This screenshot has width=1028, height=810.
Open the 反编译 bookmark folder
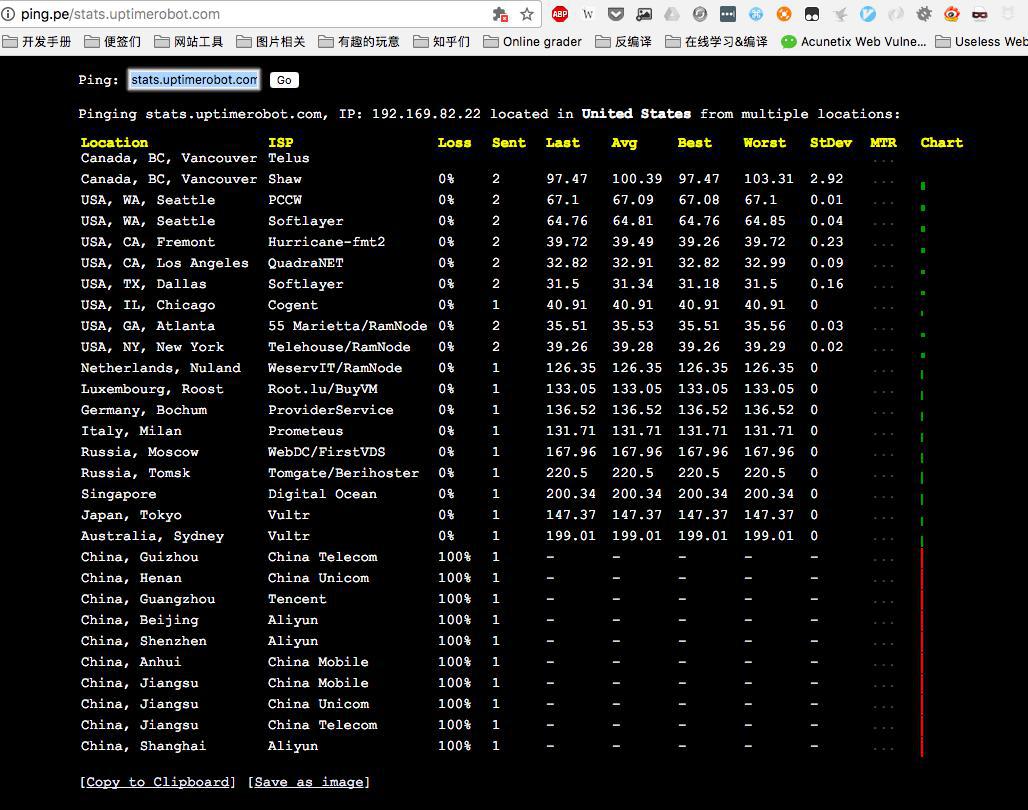click(623, 42)
